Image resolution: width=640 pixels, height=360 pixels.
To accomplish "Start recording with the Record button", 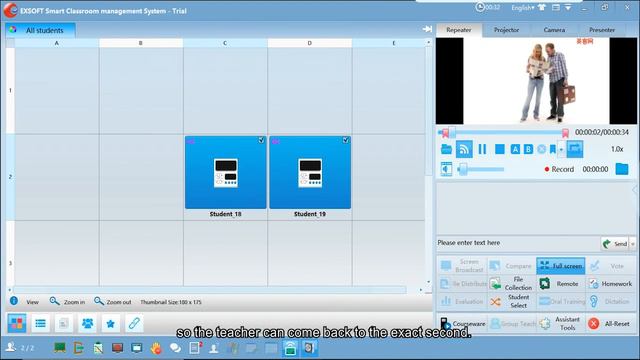I will click(559, 169).
